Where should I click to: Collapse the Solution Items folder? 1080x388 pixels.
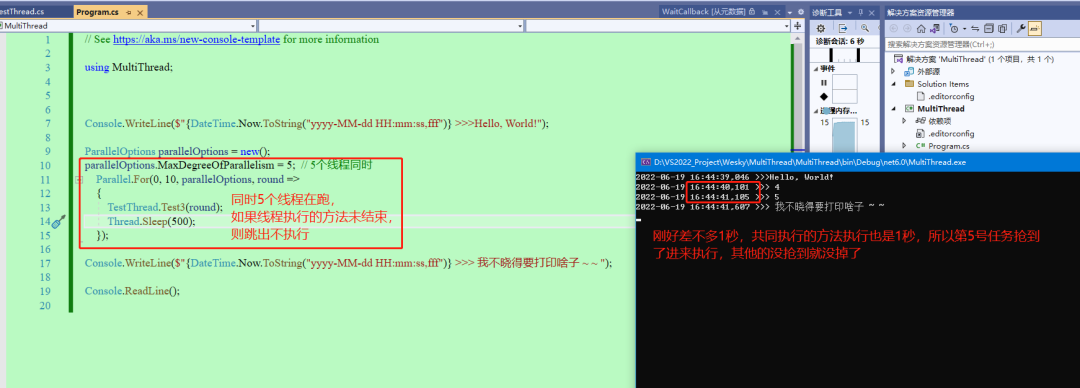[x=893, y=84]
